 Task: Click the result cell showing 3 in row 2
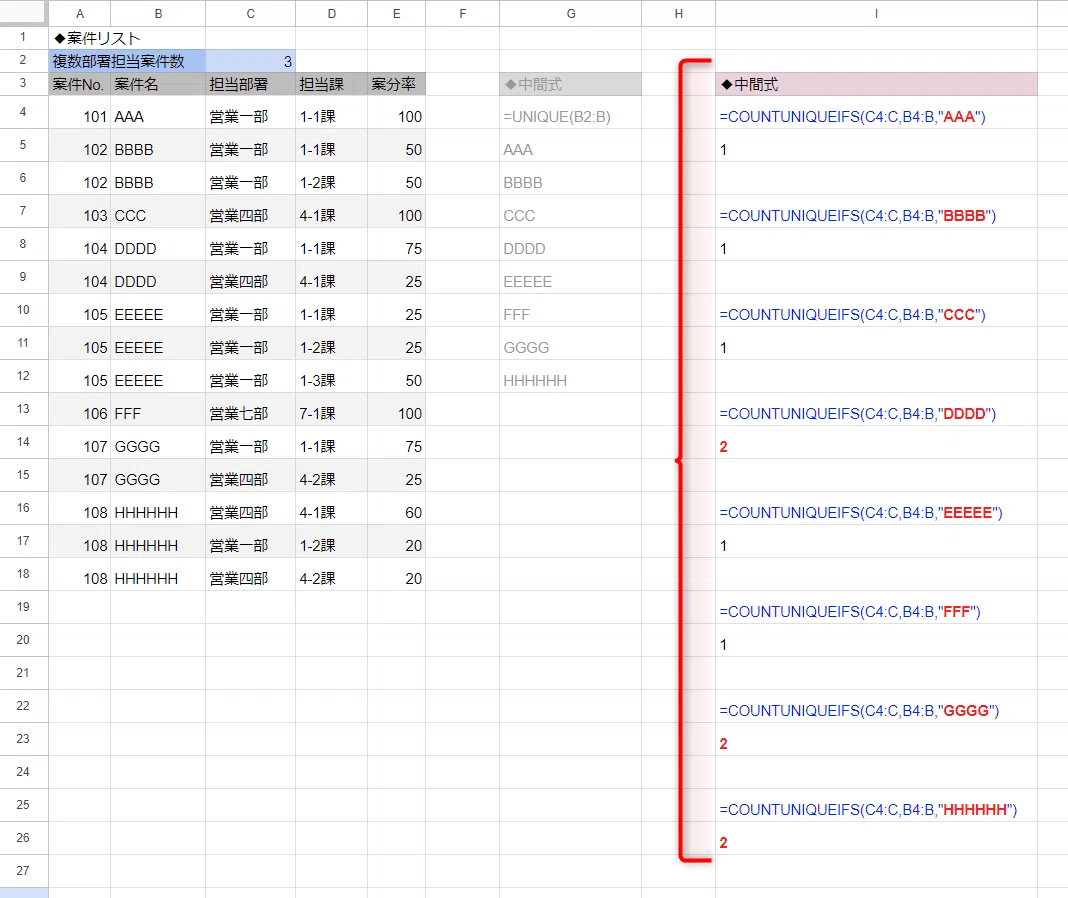click(x=251, y=61)
